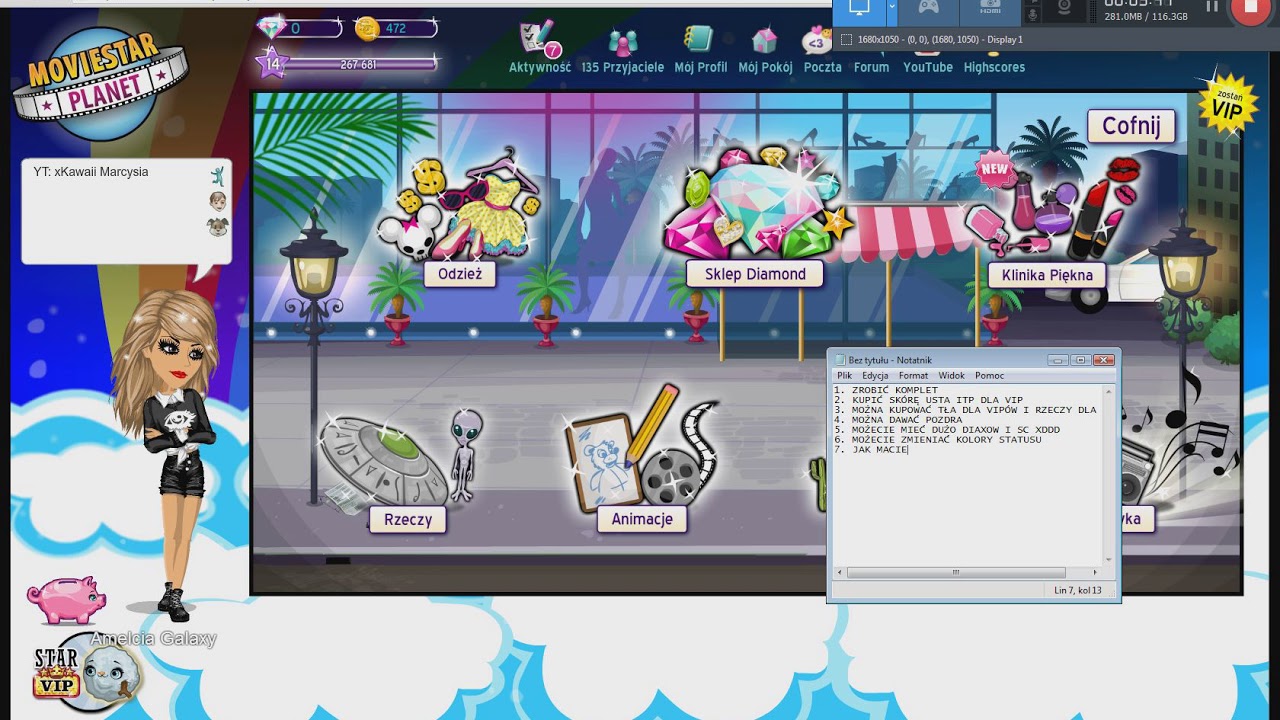Open the Forum link
Screen dimensions: 1280x720
[x=871, y=67]
